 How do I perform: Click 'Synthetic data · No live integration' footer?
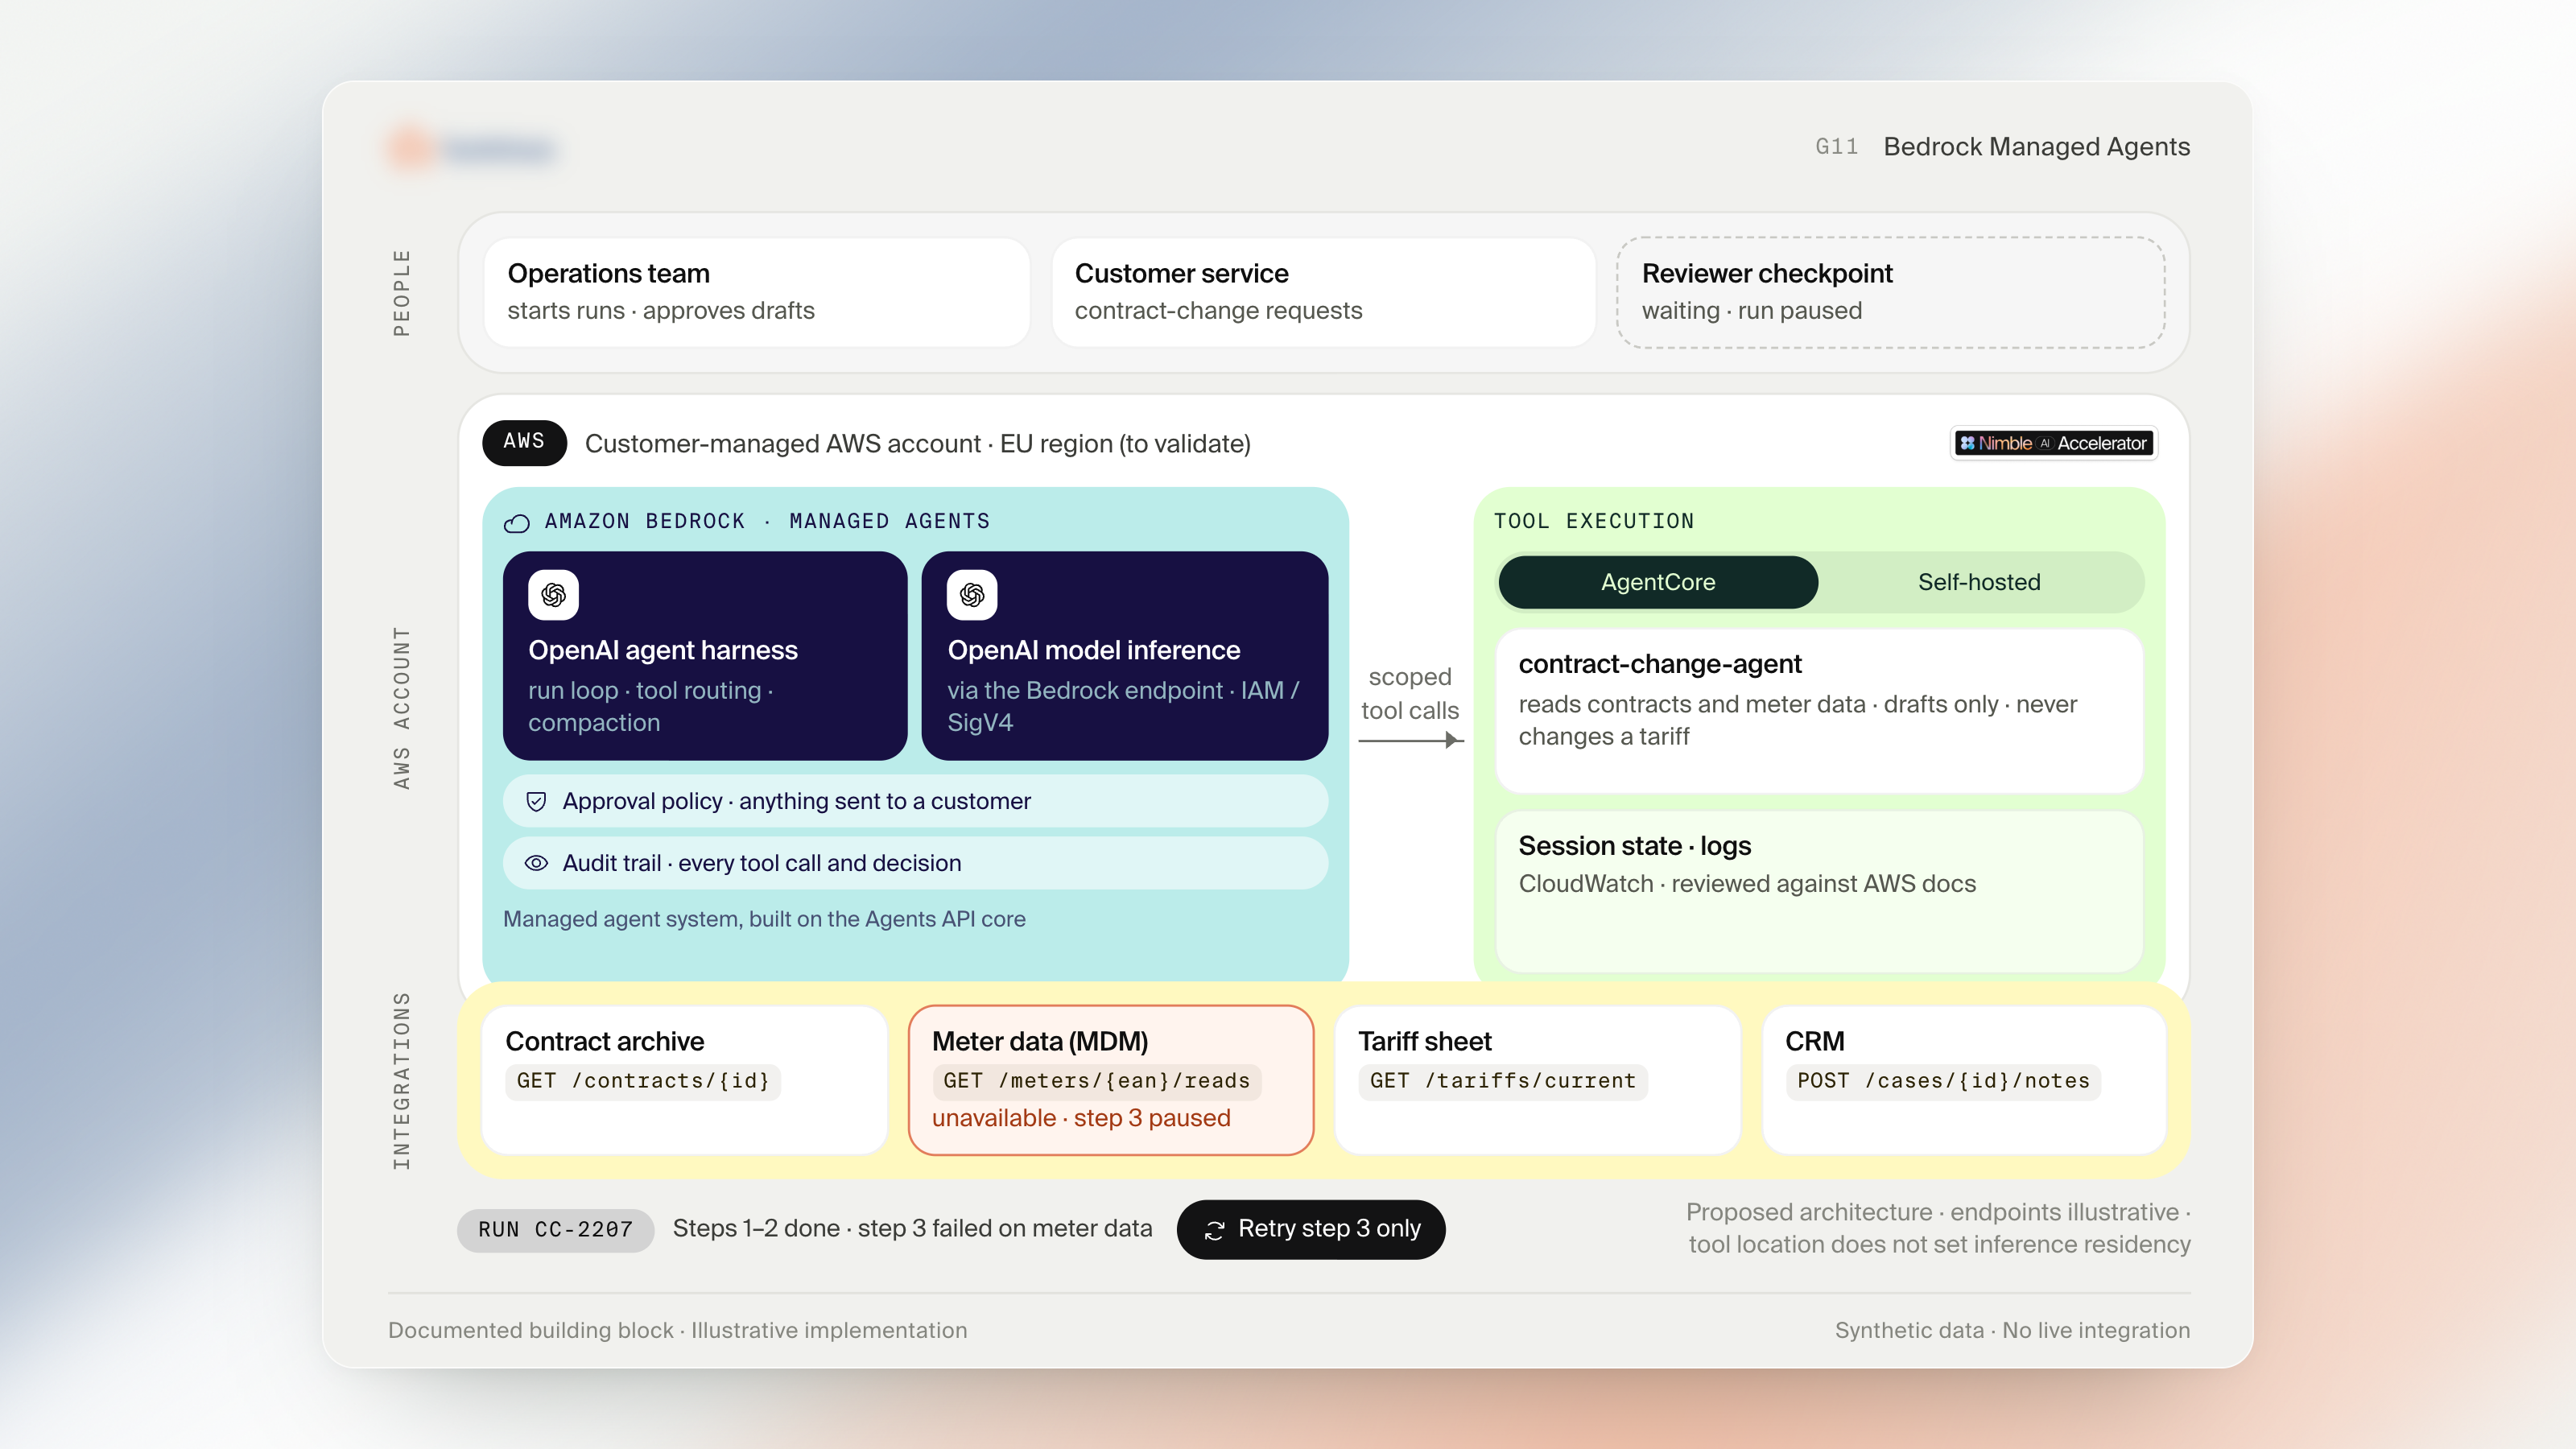[2012, 1330]
